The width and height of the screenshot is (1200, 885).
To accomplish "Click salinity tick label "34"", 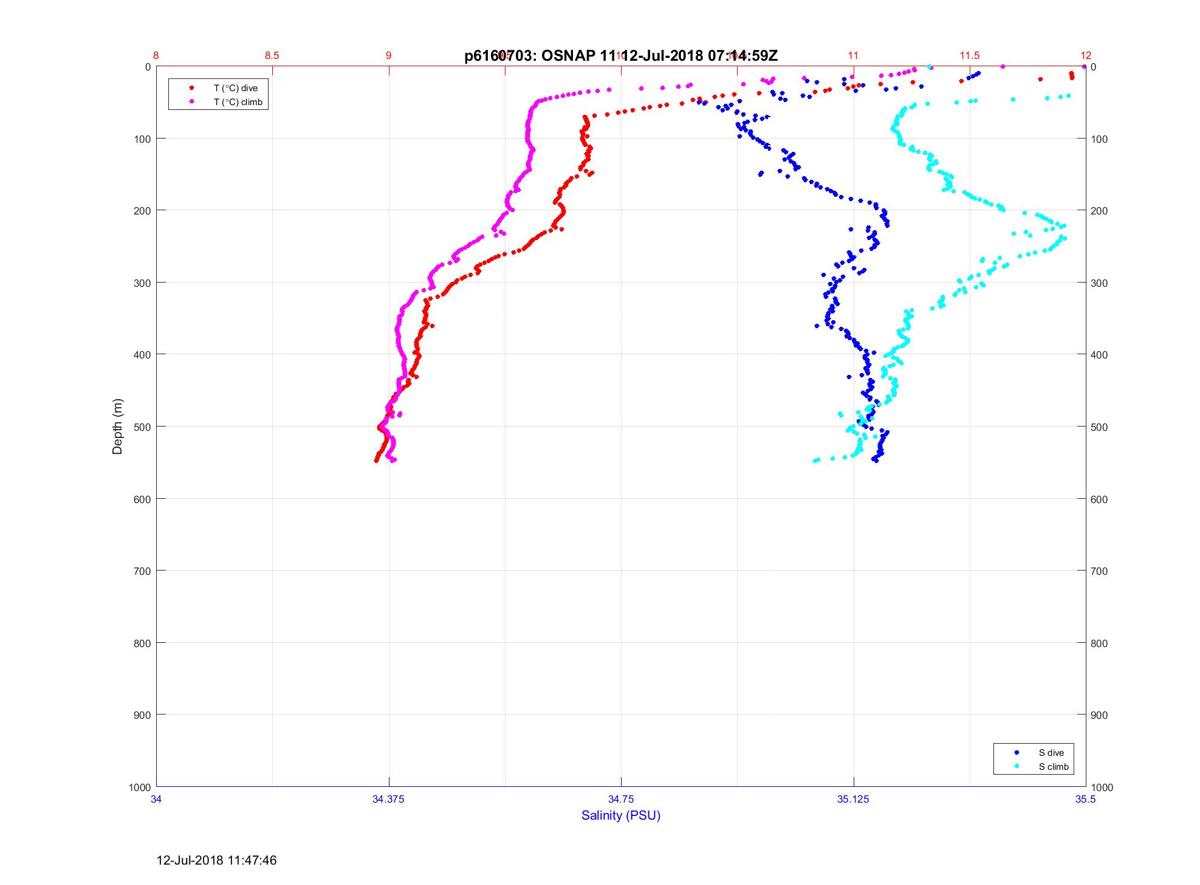I will click(x=157, y=799).
